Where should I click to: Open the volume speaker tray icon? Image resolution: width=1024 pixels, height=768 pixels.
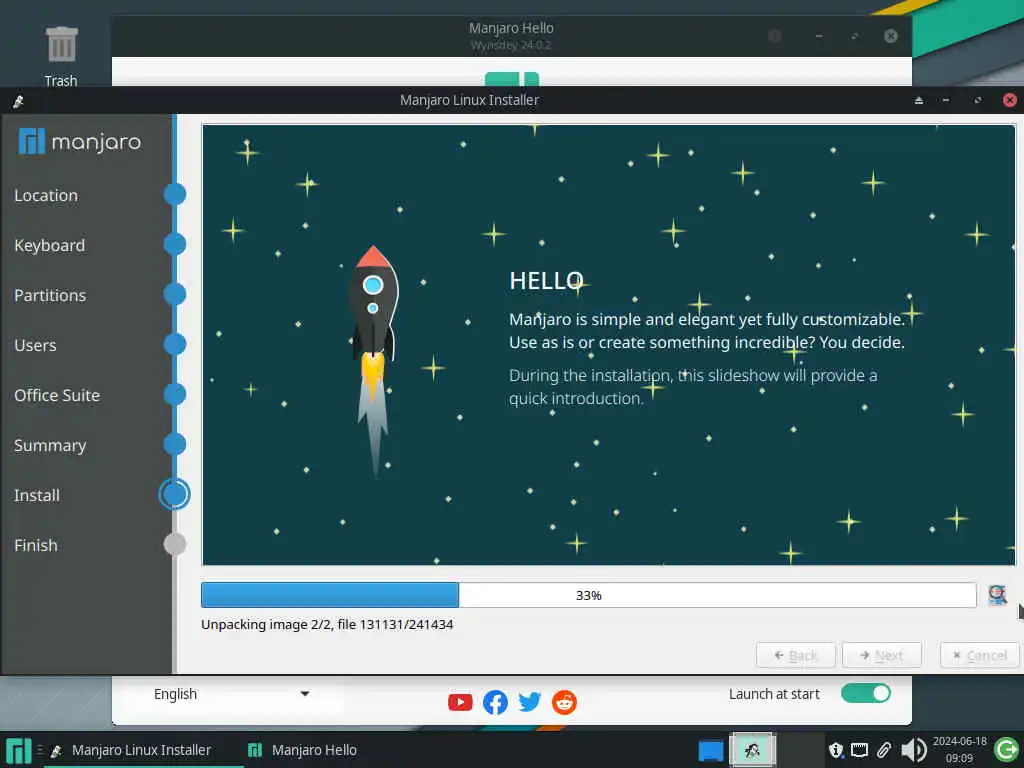(914, 750)
